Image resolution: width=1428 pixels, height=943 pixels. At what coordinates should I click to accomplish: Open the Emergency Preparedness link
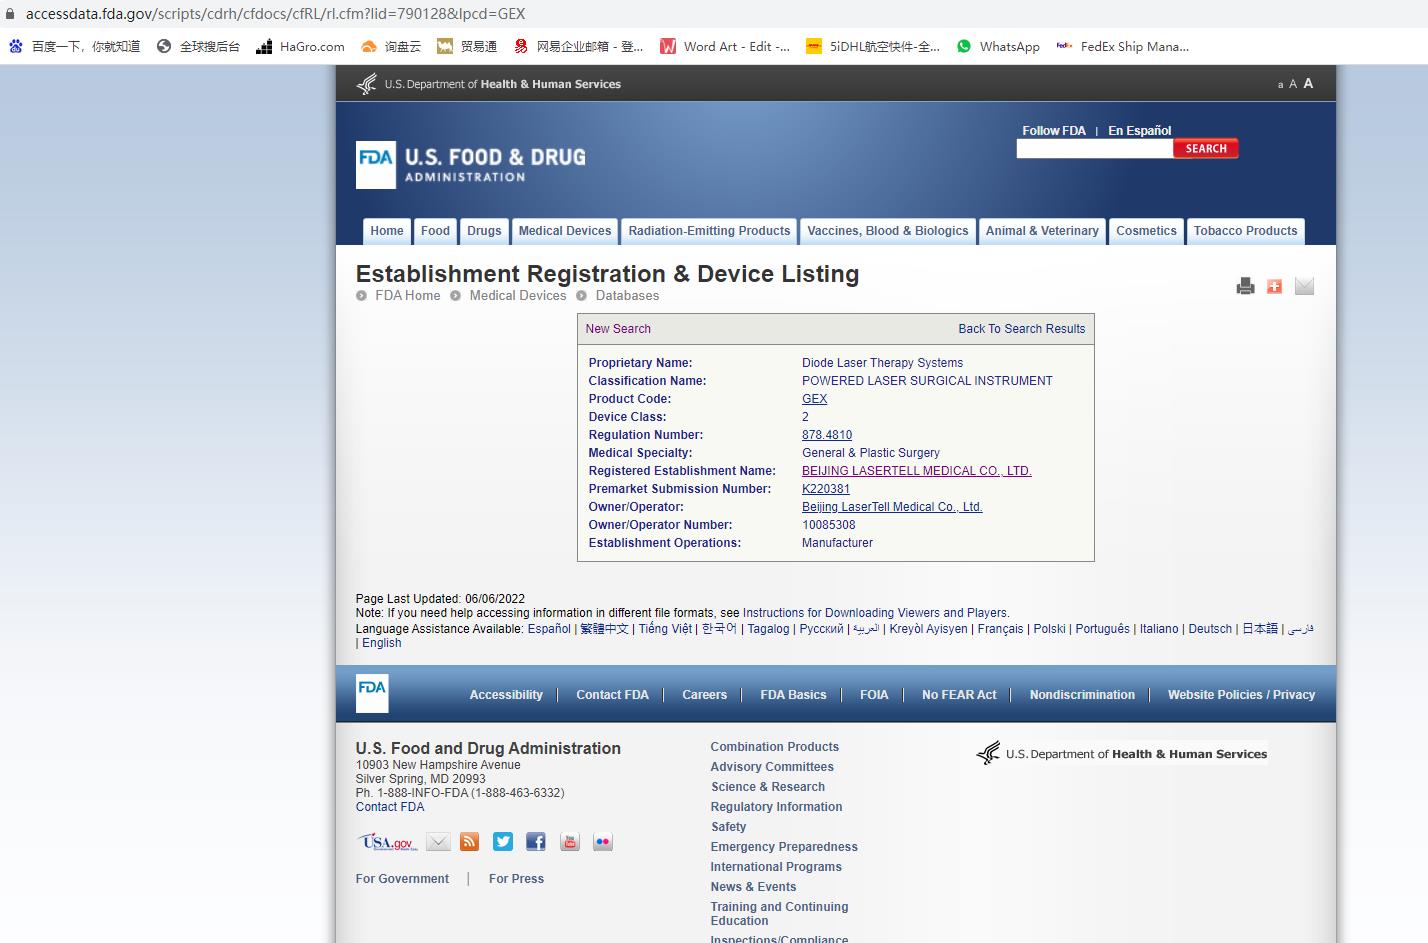pyautogui.click(x=784, y=847)
